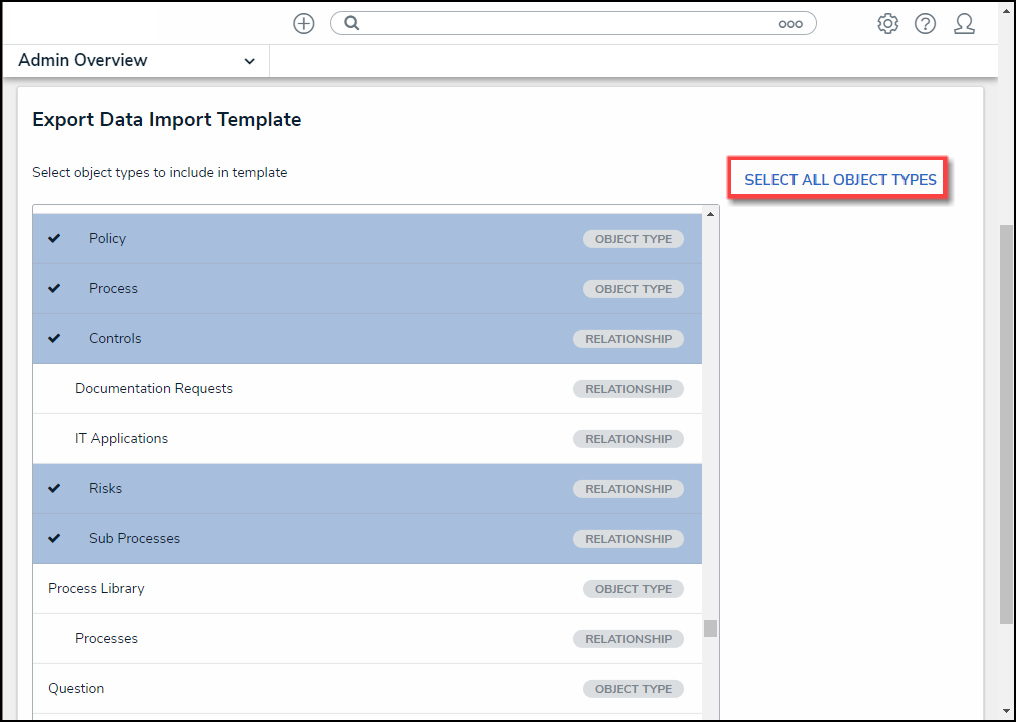Viewport: 1016px width, 722px height.
Task: Click the checkmark icon beside Sub Processes
Action: [x=54, y=538]
